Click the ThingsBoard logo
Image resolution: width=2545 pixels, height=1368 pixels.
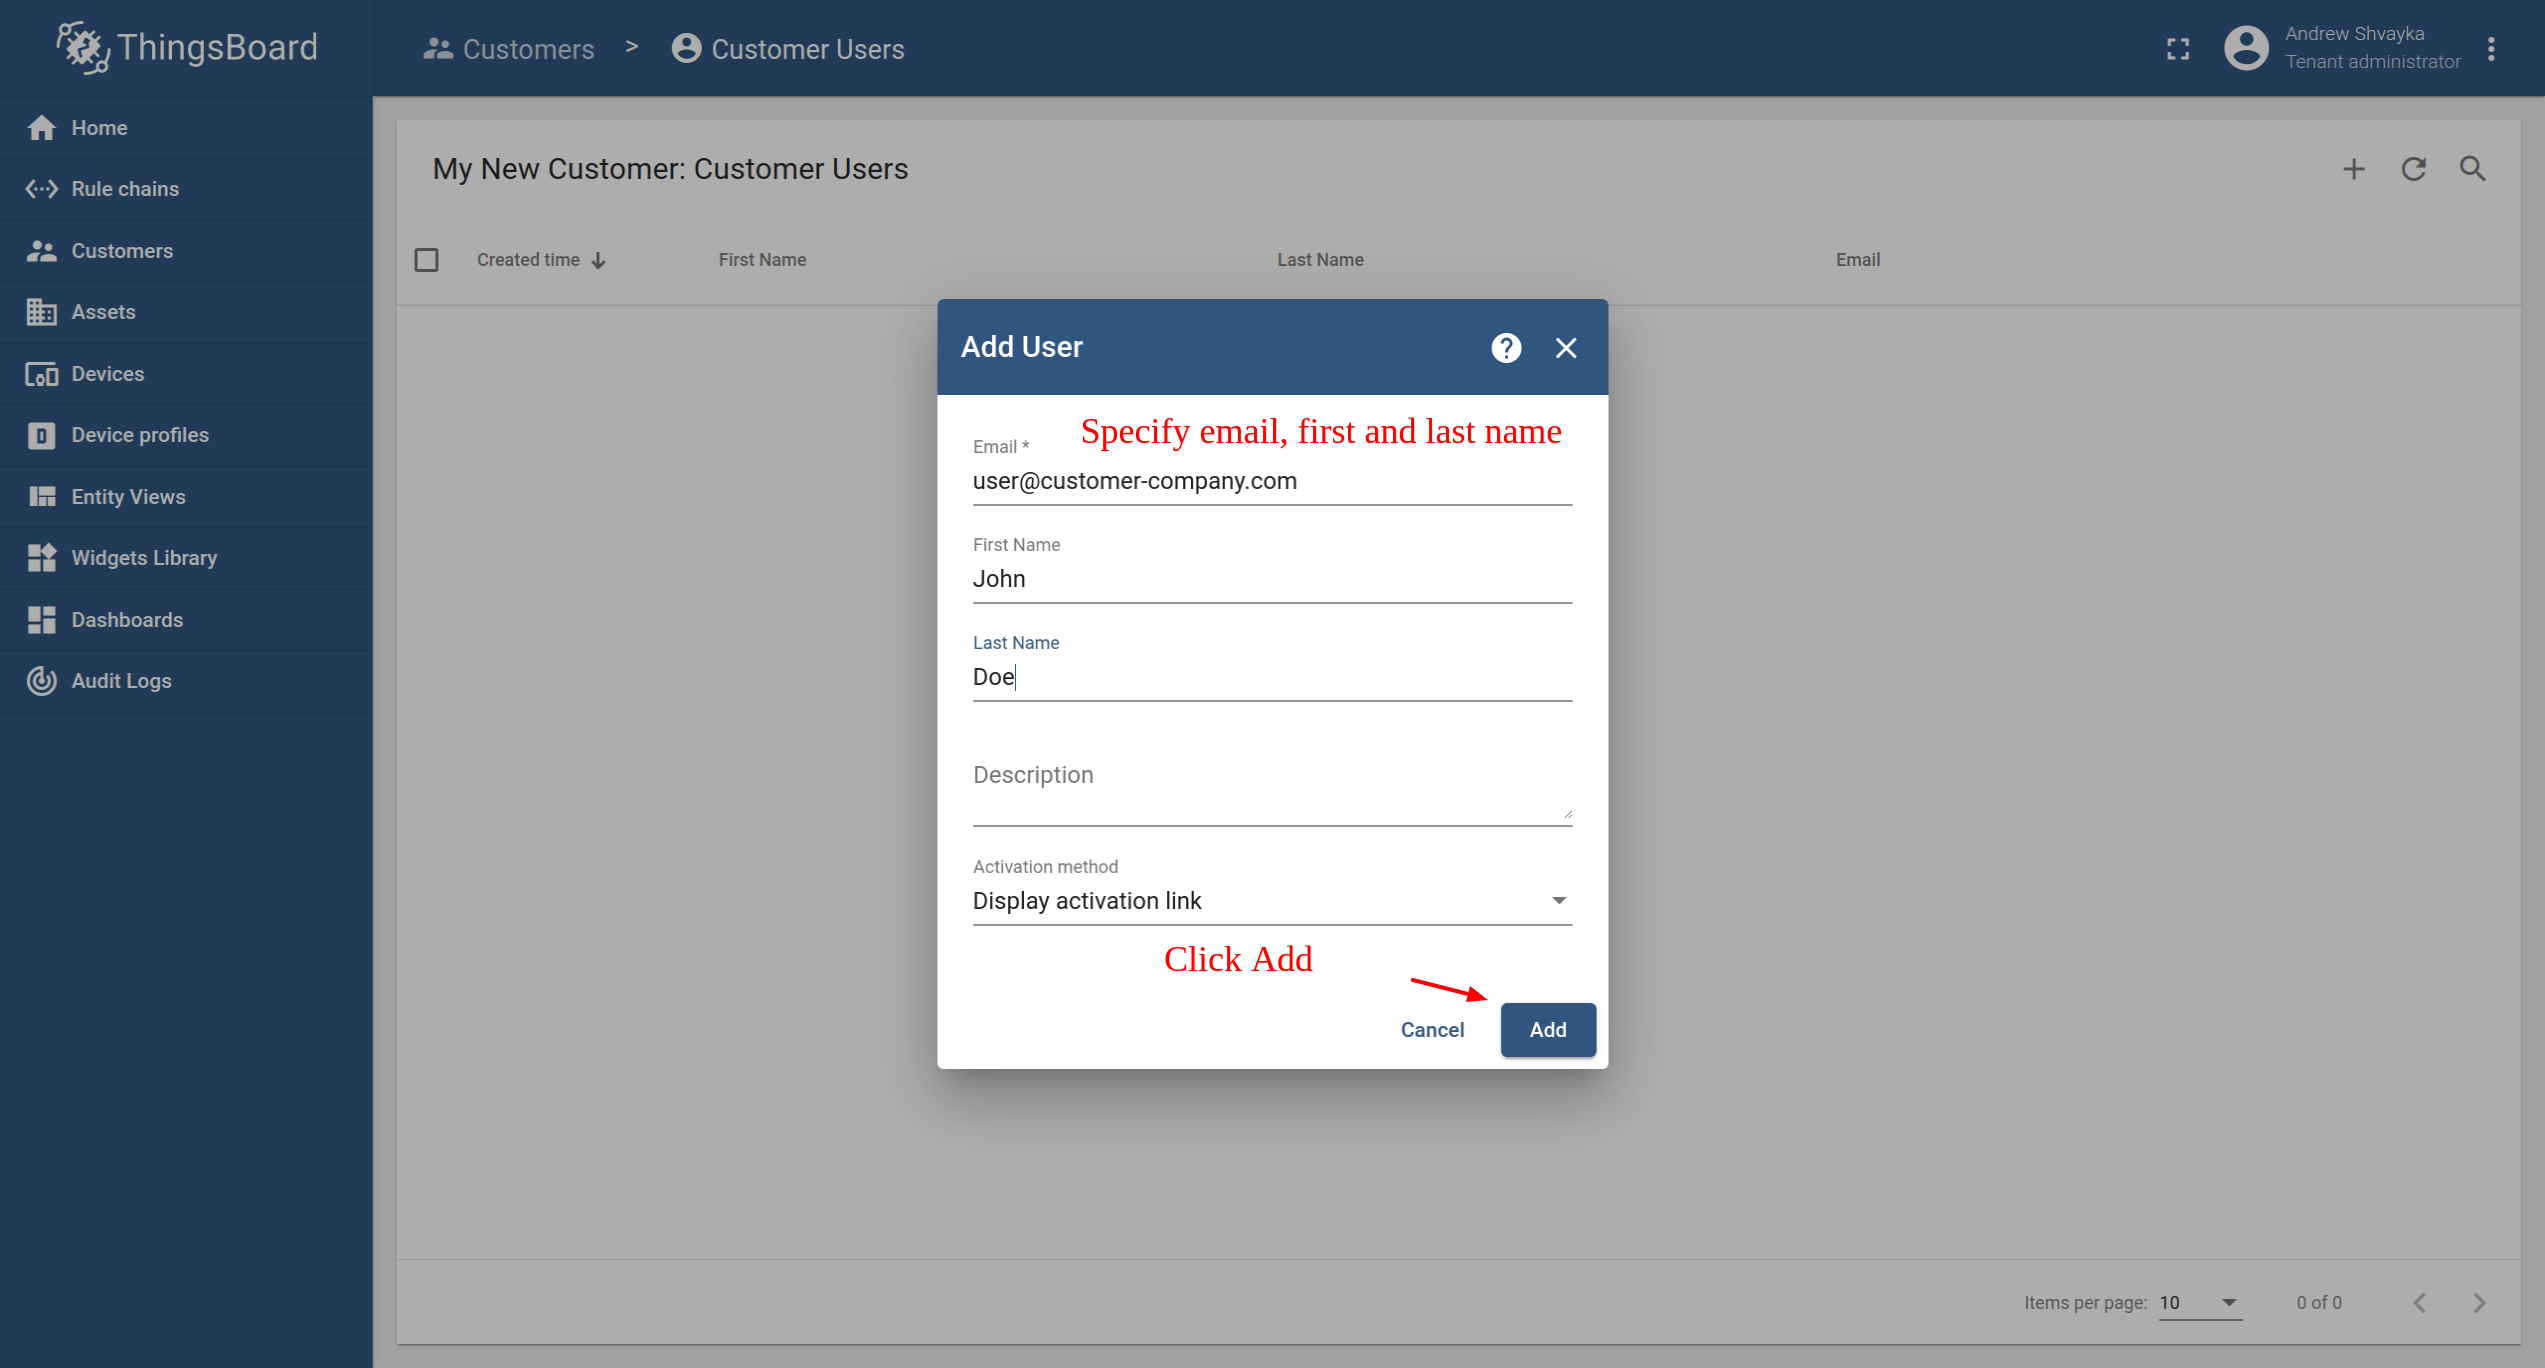(187, 48)
